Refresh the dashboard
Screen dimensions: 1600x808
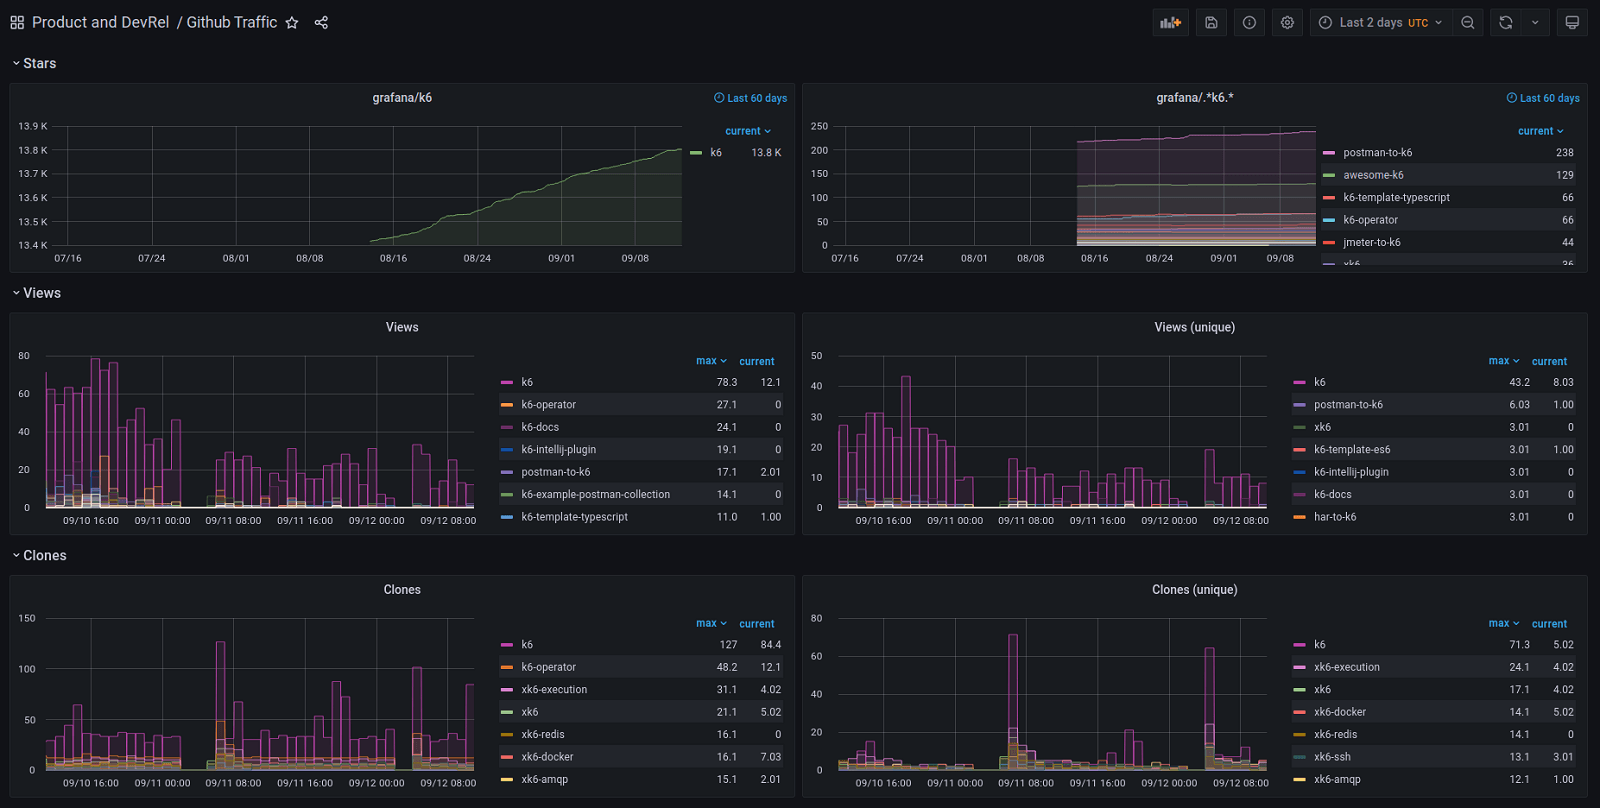pyautogui.click(x=1506, y=22)
